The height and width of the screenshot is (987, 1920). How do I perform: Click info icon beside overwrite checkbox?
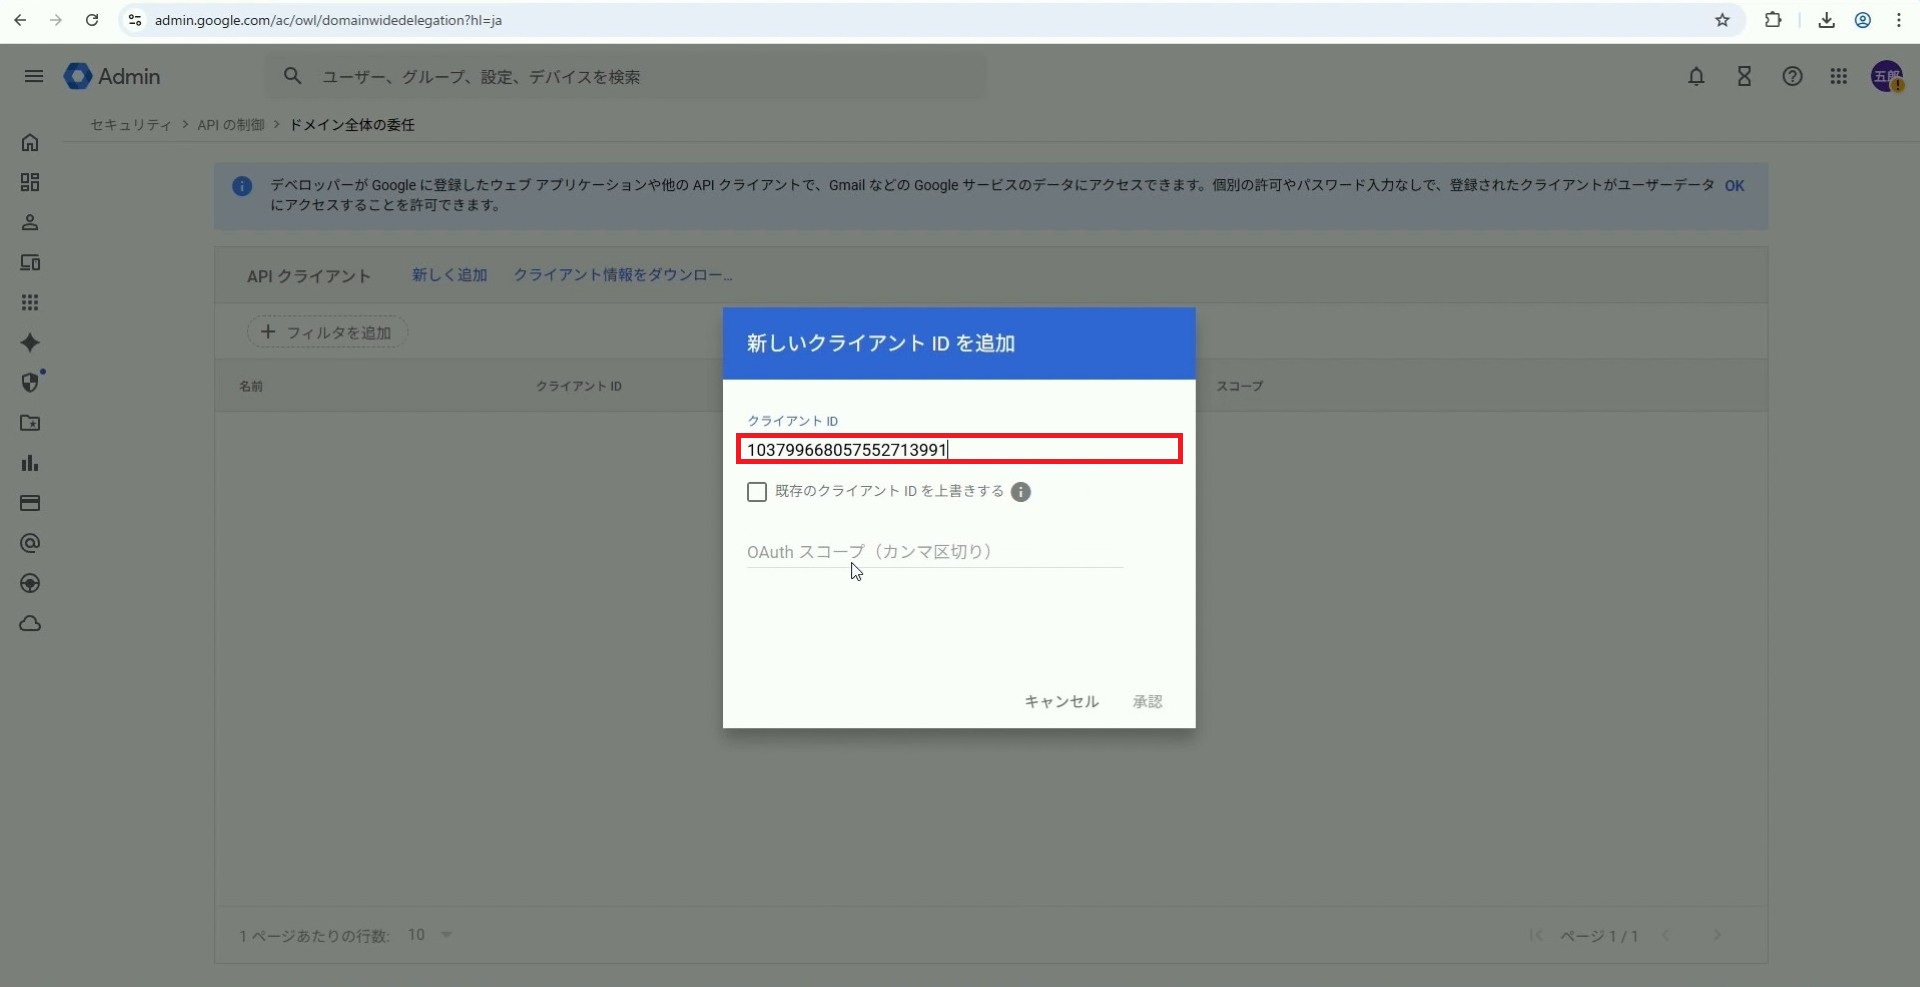(1020, 492)
